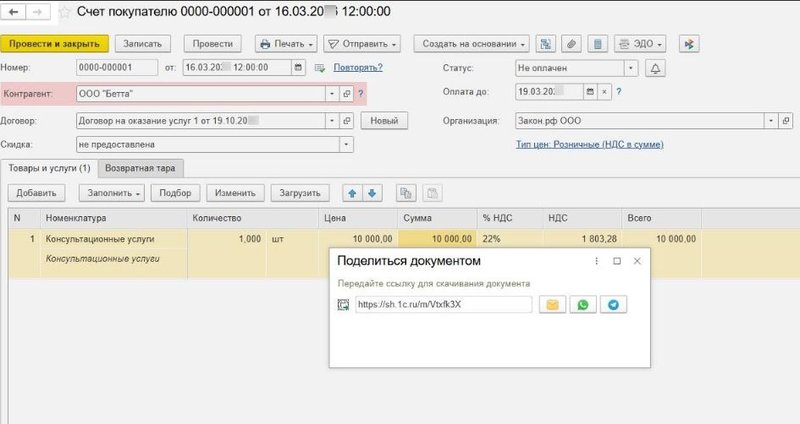800x424 pixels.
Task: Copy rows with the copy icon
Action: [406, 193]
